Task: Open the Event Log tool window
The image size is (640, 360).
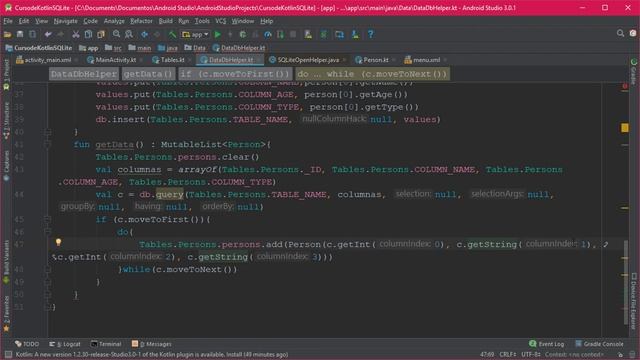Action: pyautogui.click(x=547, y=344)
